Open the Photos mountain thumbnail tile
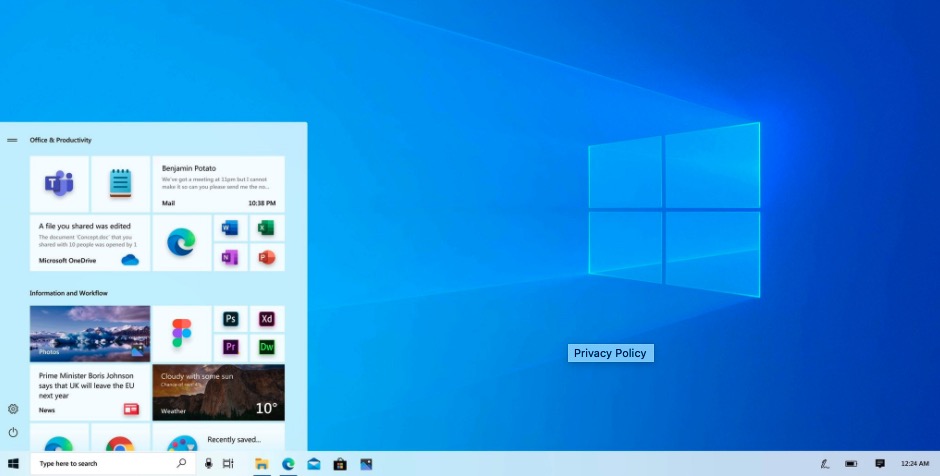The width and height of the screenshot is (940, 476). coord(90,333)
